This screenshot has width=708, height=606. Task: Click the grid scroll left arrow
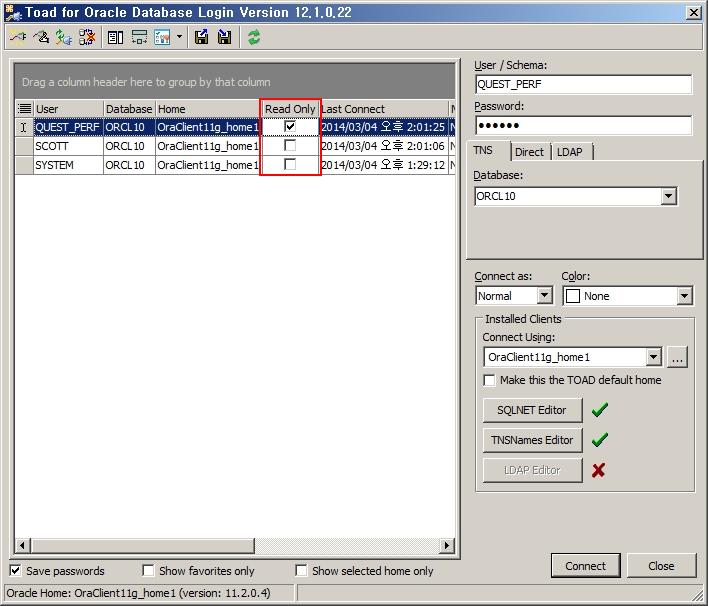point(22,545)
